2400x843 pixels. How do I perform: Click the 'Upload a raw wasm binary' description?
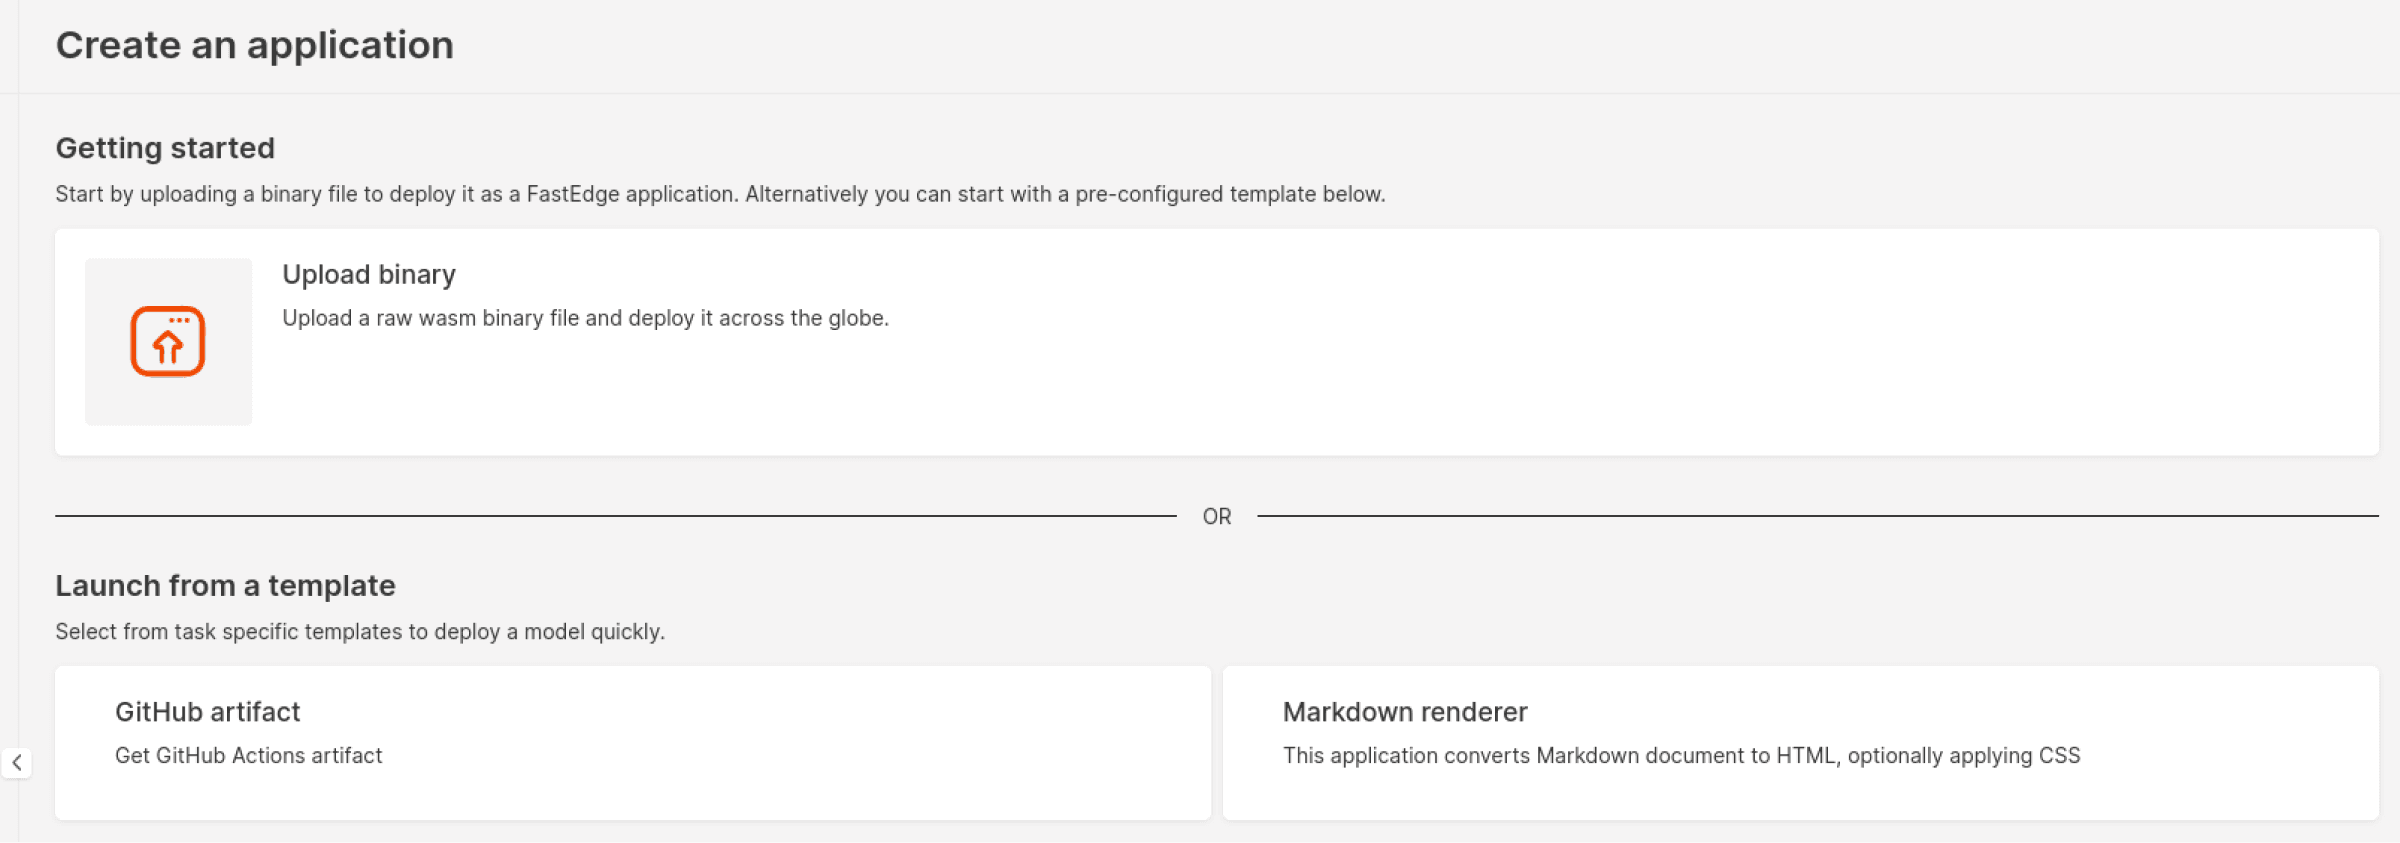pyautogui.click(x=585, y=318)
